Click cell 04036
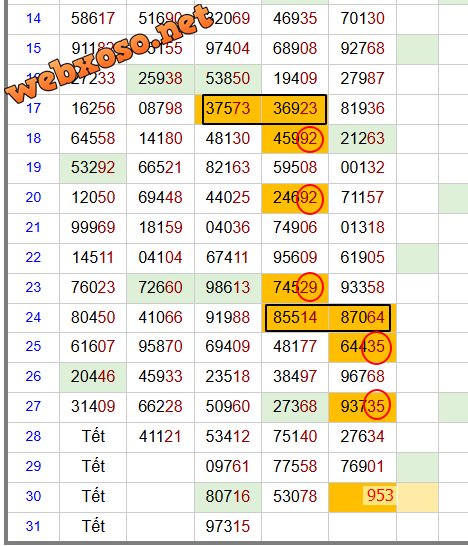Image resolution: width=468 pixels, height=546 pixels. (228, 227)
